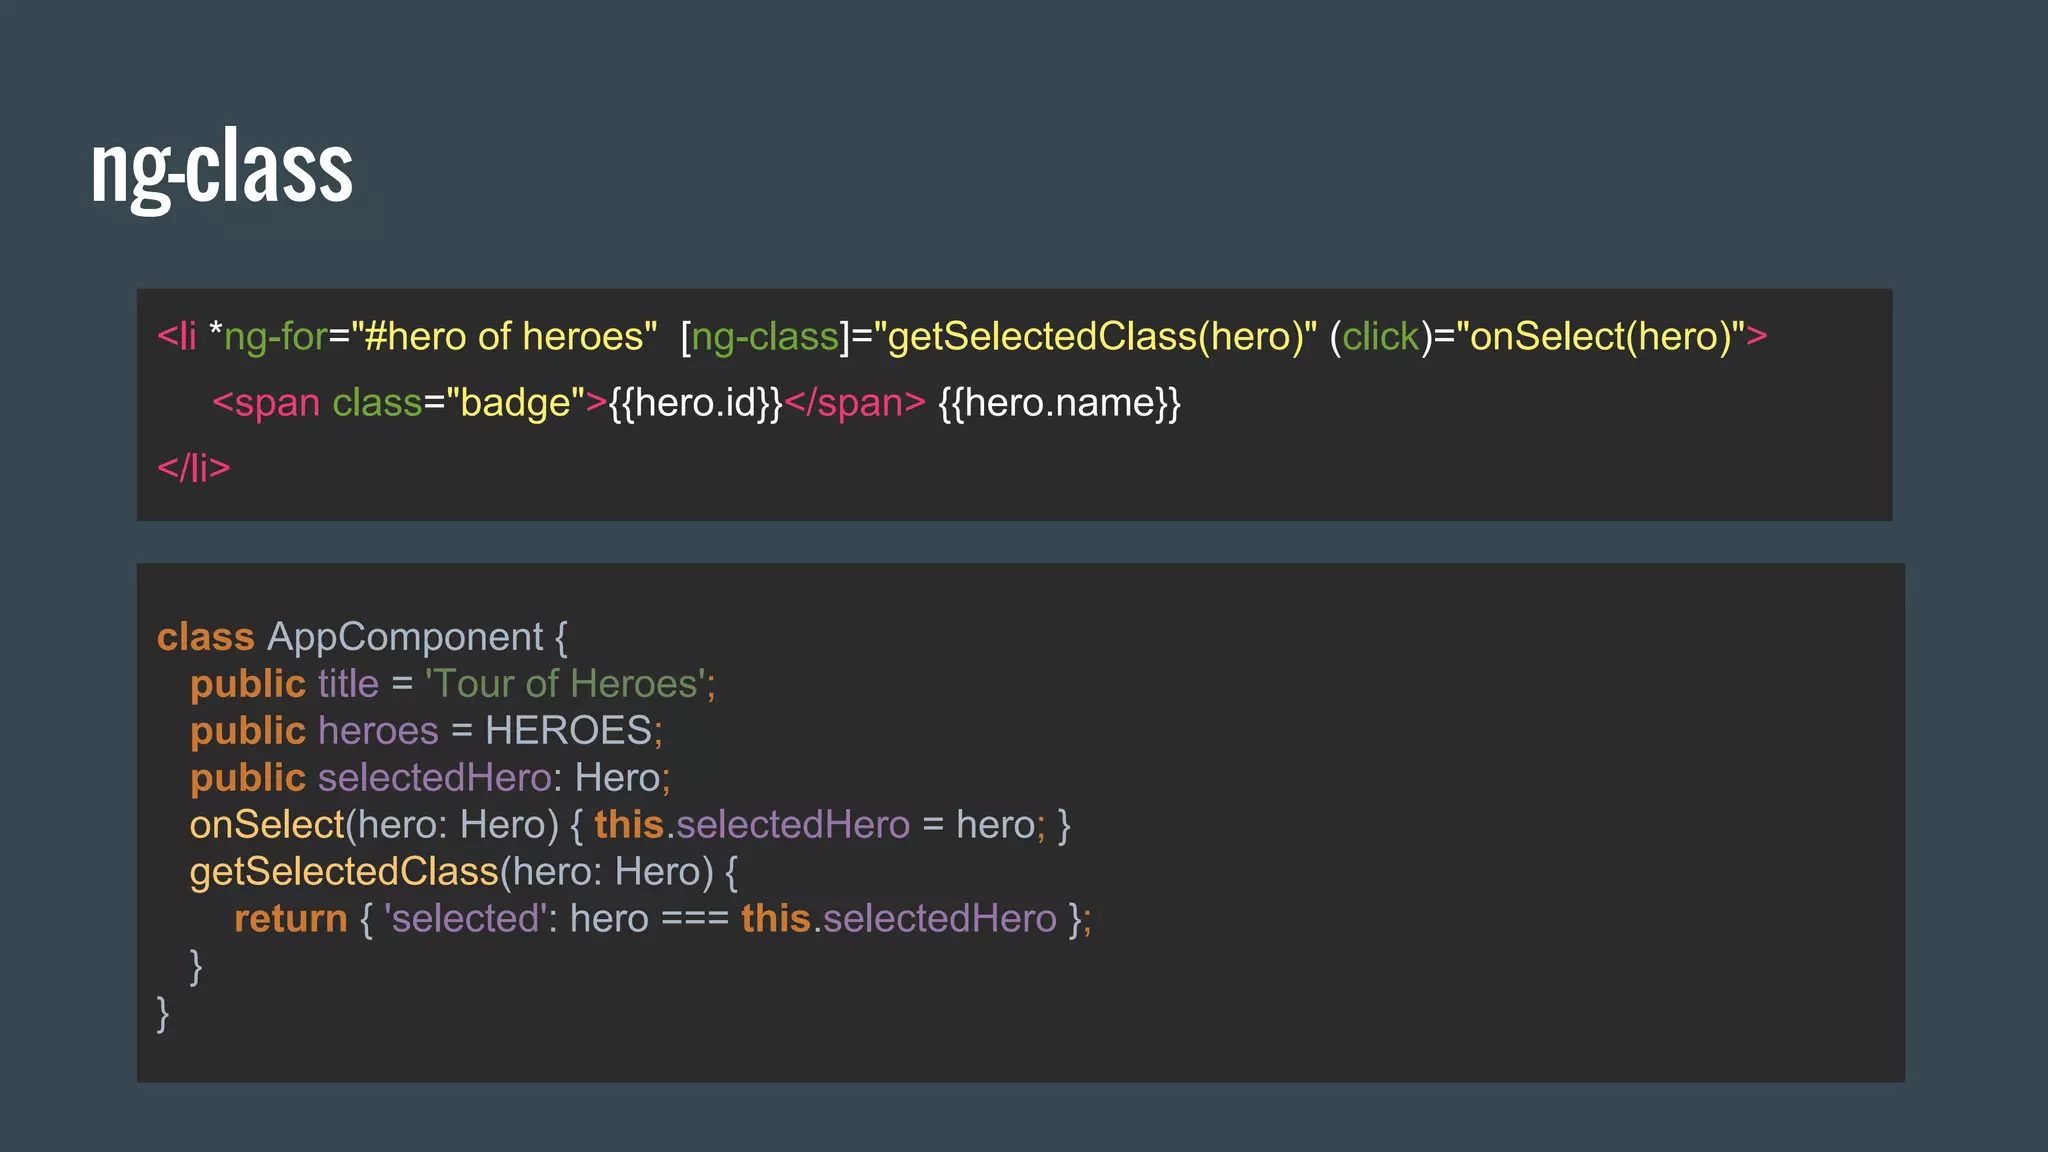2048x1152 pixels.
Task: Click the 'ng-class' slide title
Action: pos(221,168)
